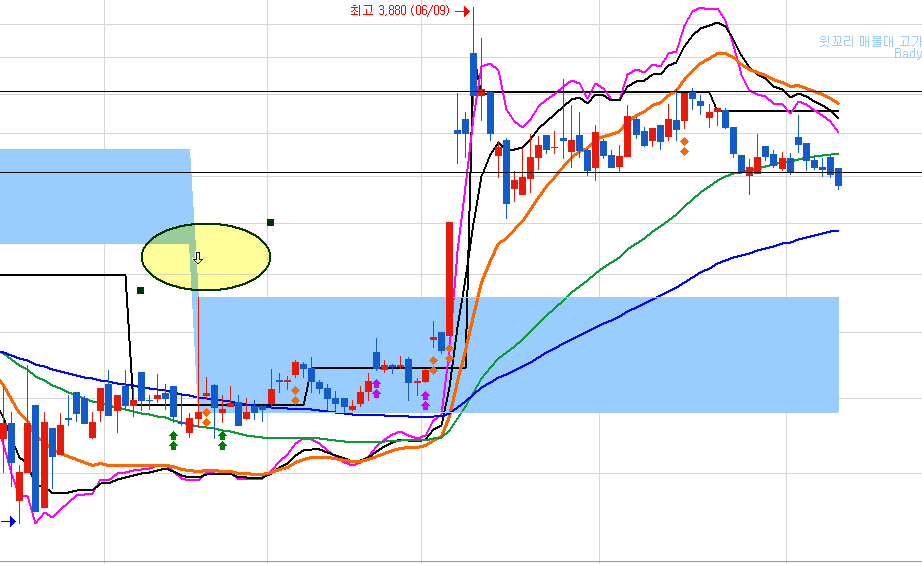Select the orange diamonds below the upper-right candles
This screenshot has width=922, height=564.
point(684,146)
